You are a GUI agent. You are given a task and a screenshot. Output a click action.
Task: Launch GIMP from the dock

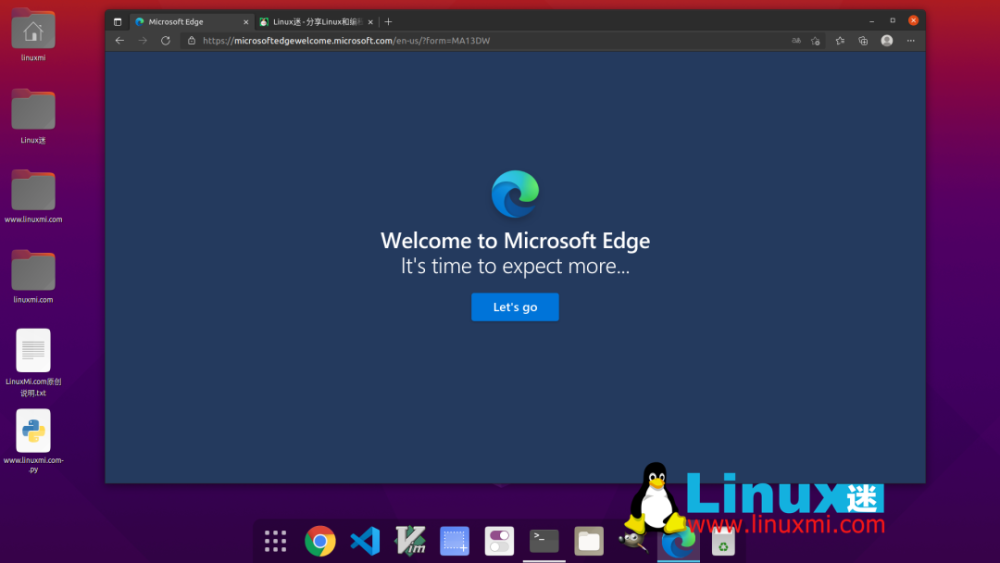click(633, 541)
